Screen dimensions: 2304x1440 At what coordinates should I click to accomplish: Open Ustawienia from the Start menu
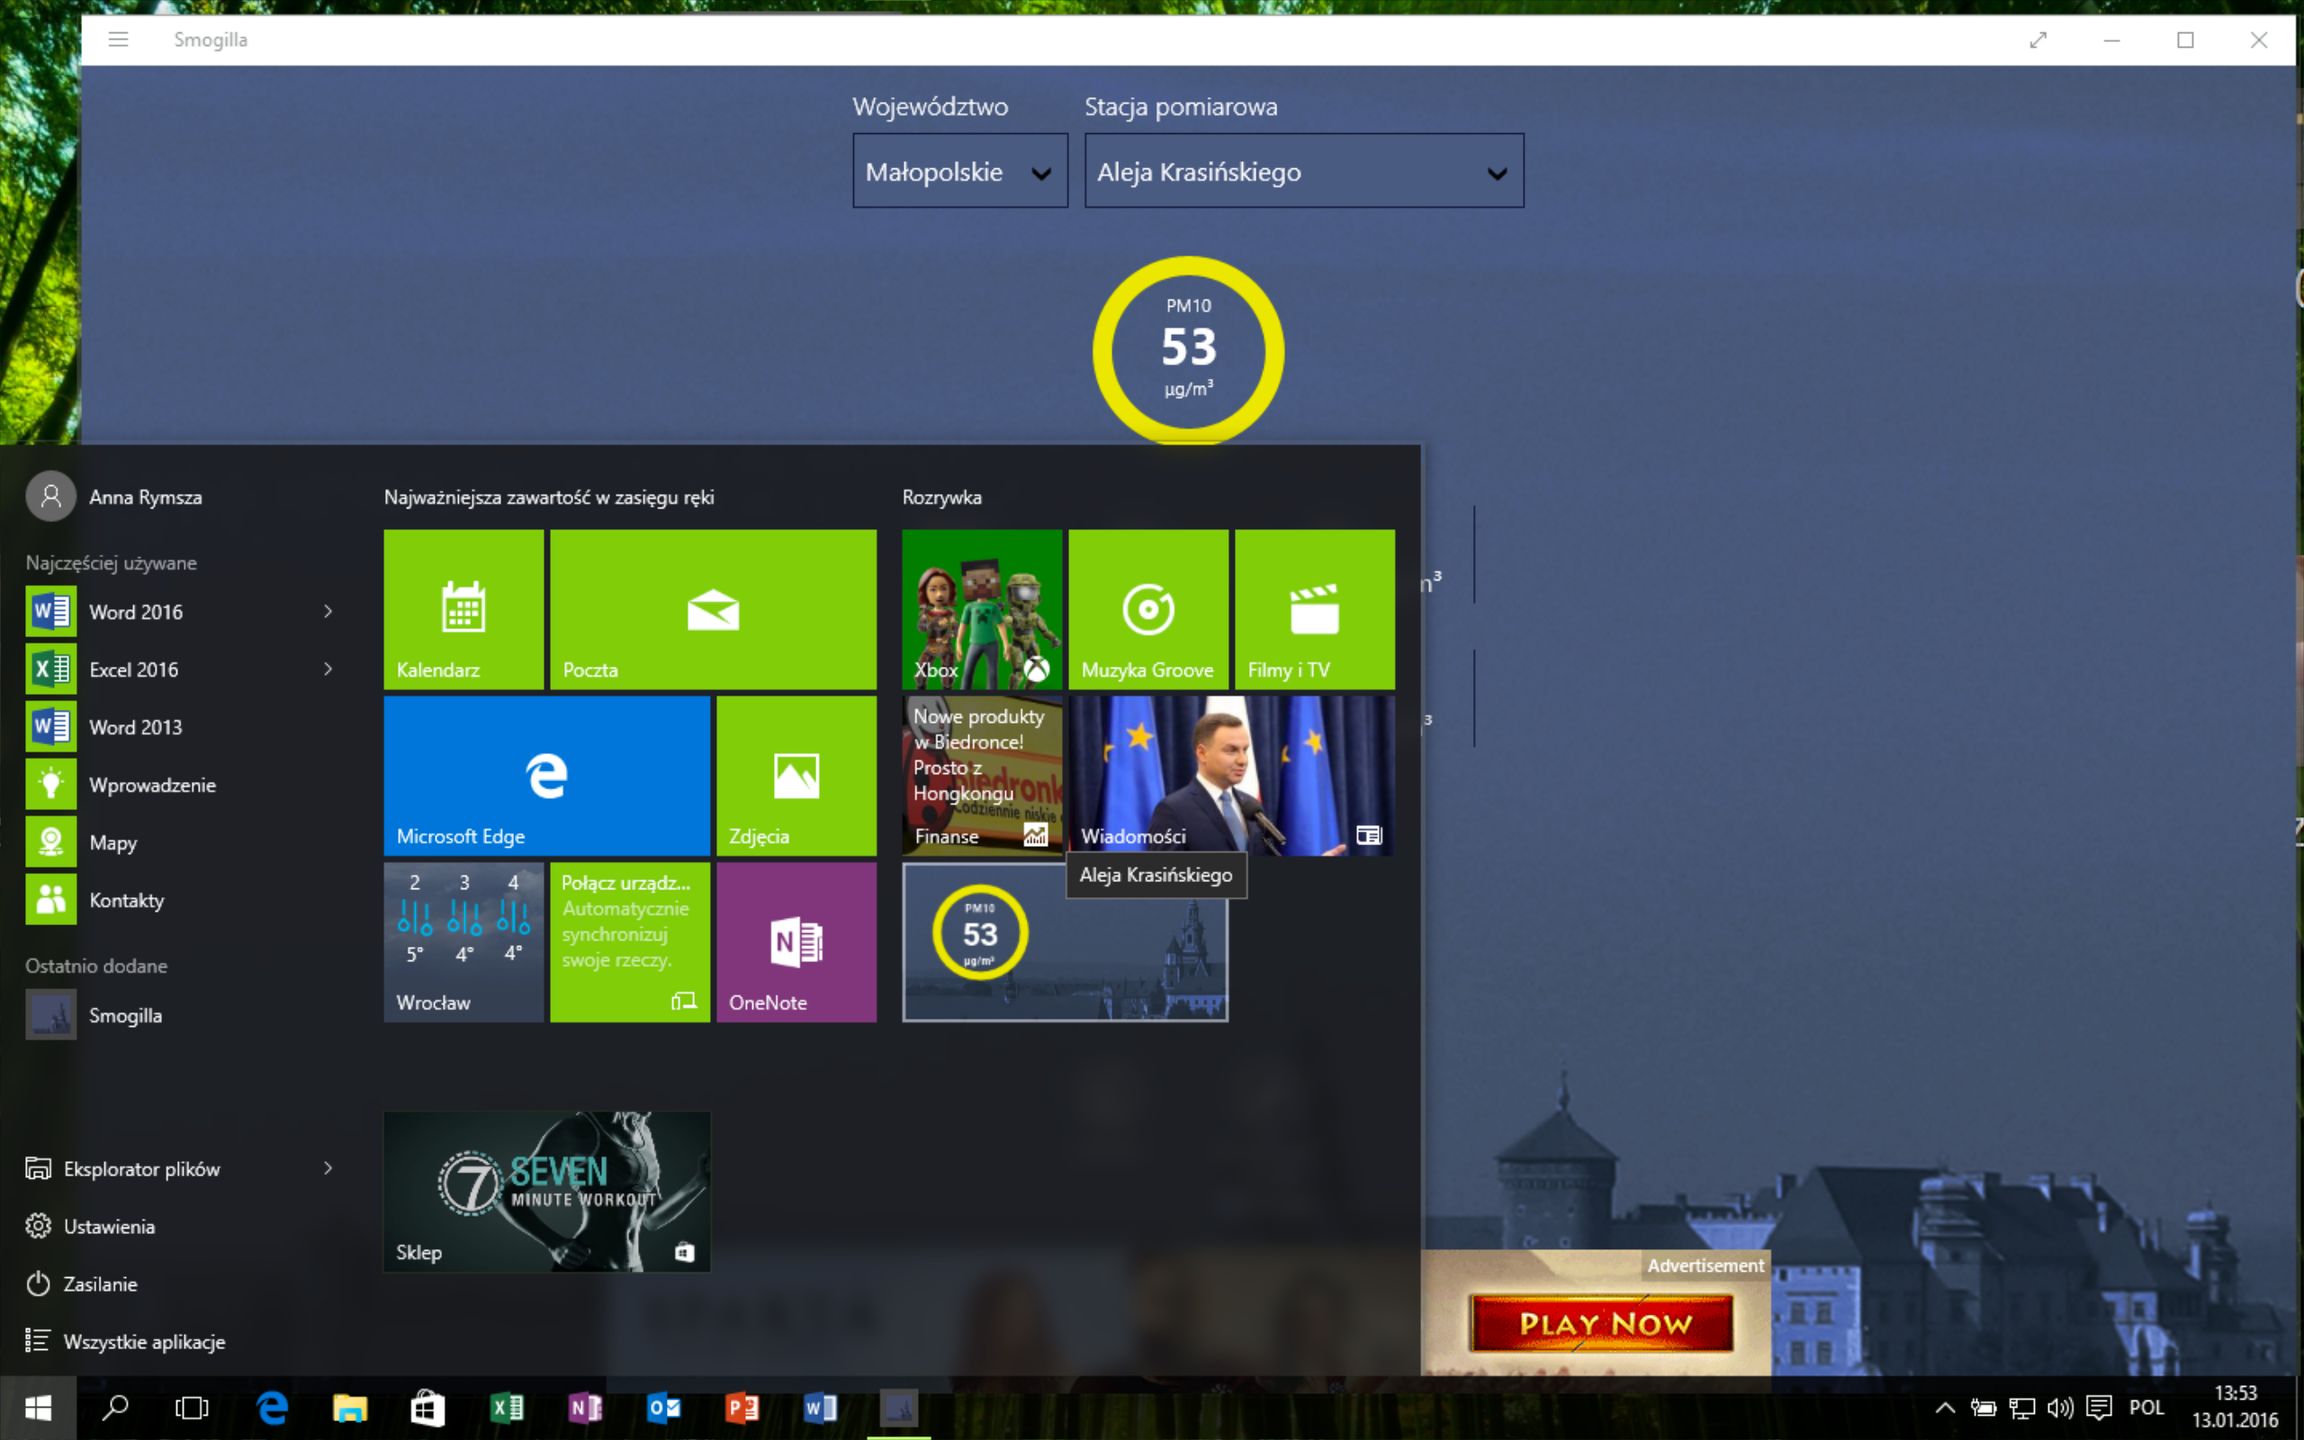click(x=108, y=1226)
